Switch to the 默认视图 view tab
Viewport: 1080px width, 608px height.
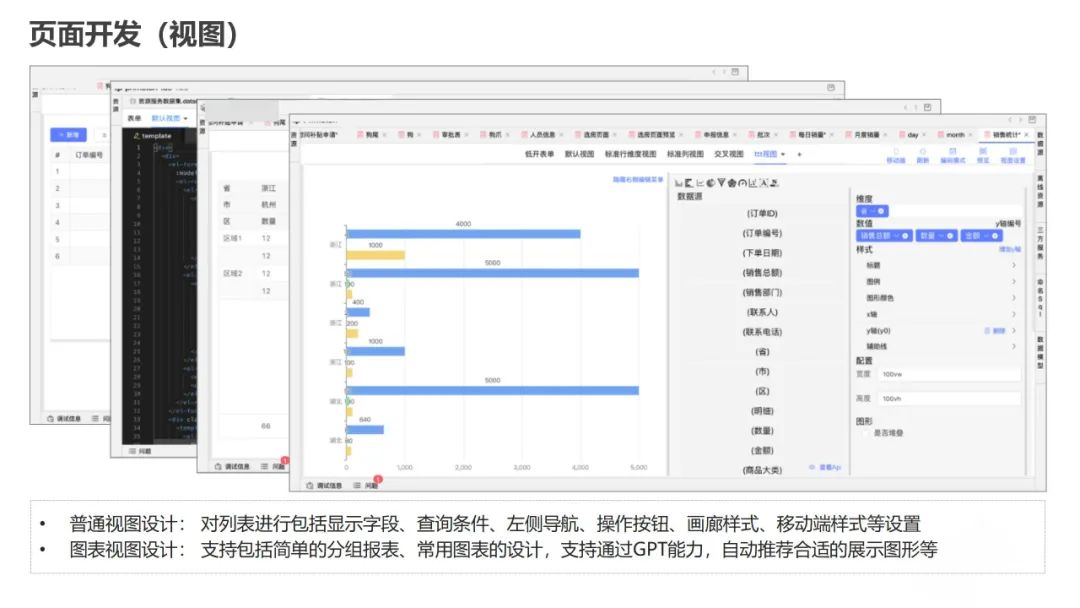point(579,154)
